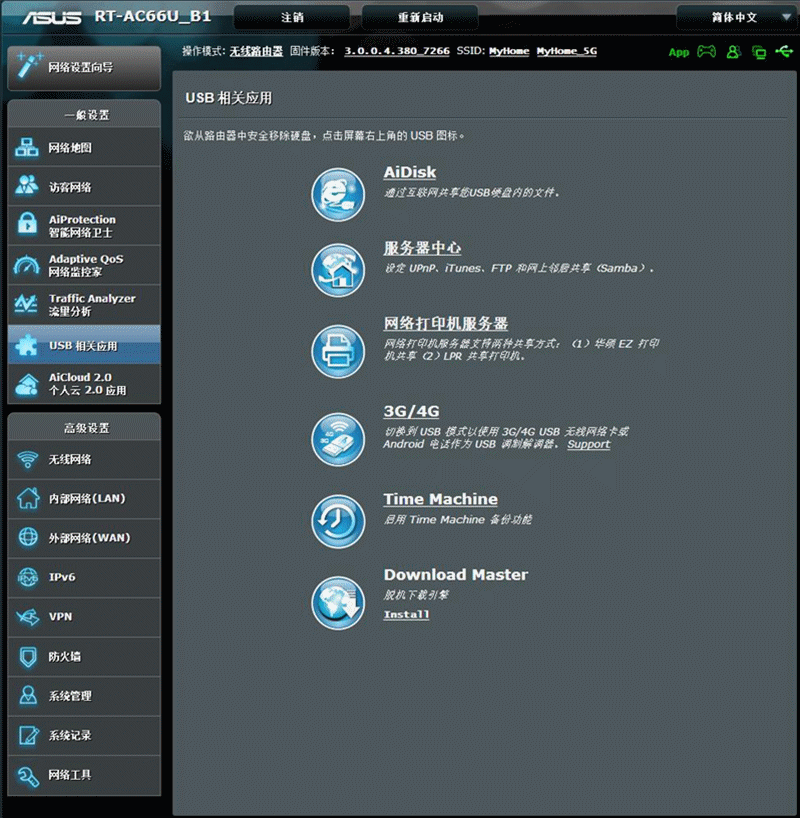Open 内部网络(LAN) settings

click(84, 499)
